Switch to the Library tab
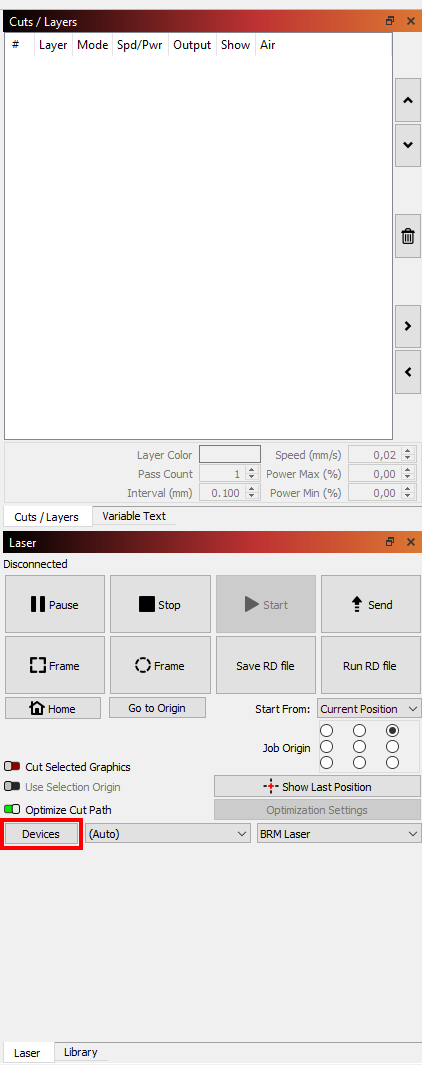 pos(80,1052)
